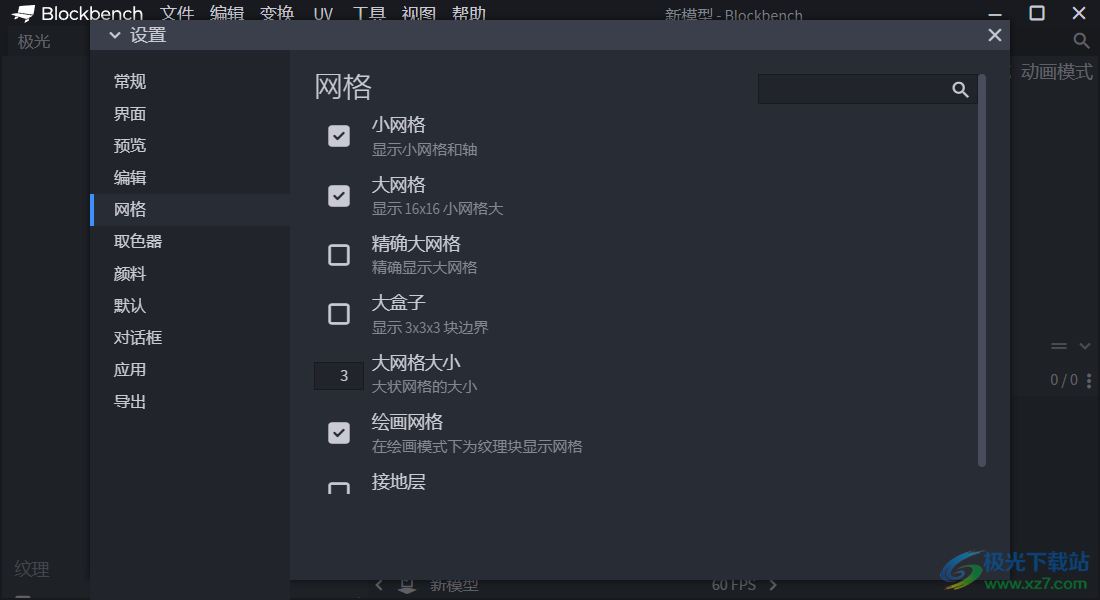The height and width of the screenshot is (600, 1100).
Task: Enable the 精确大网格 checkbox
Action: pyautogui.click(x=339, y=255)
